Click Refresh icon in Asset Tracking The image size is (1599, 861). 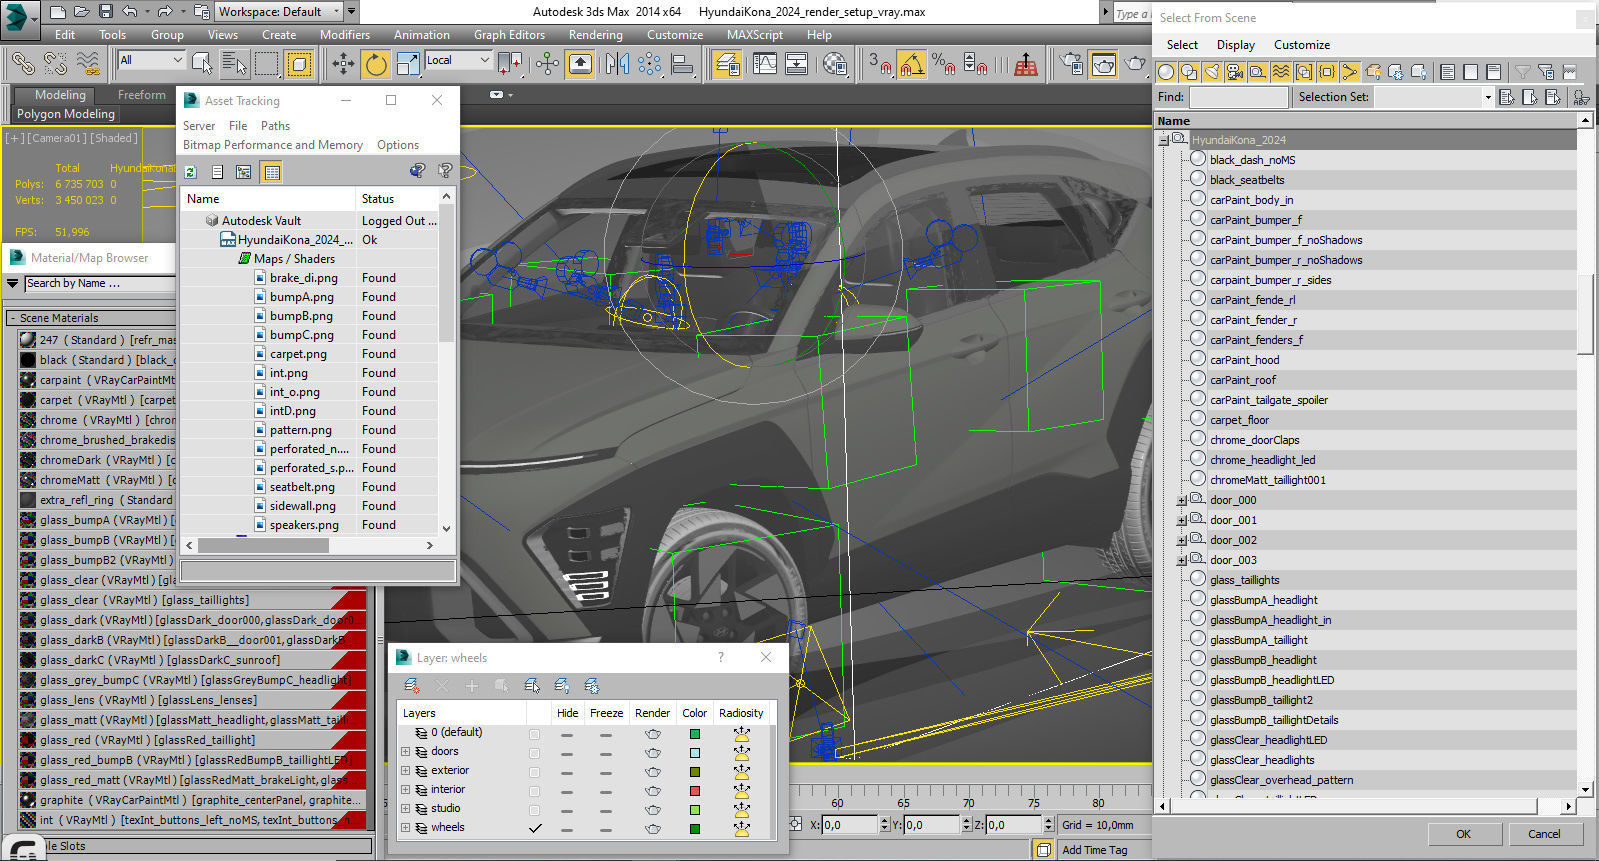191,172
